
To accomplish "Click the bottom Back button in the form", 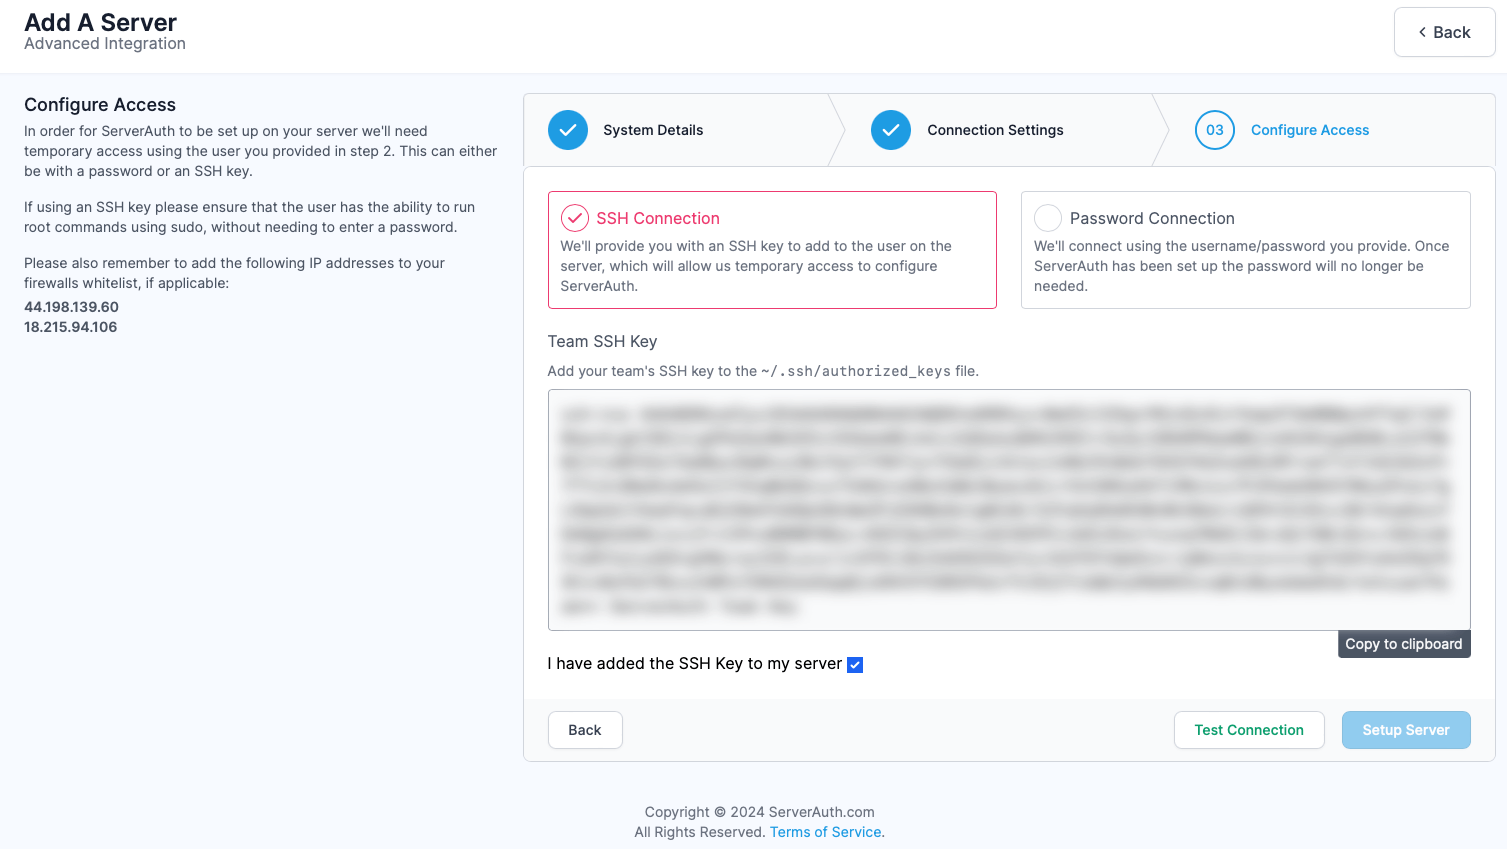I will [585, 730].
